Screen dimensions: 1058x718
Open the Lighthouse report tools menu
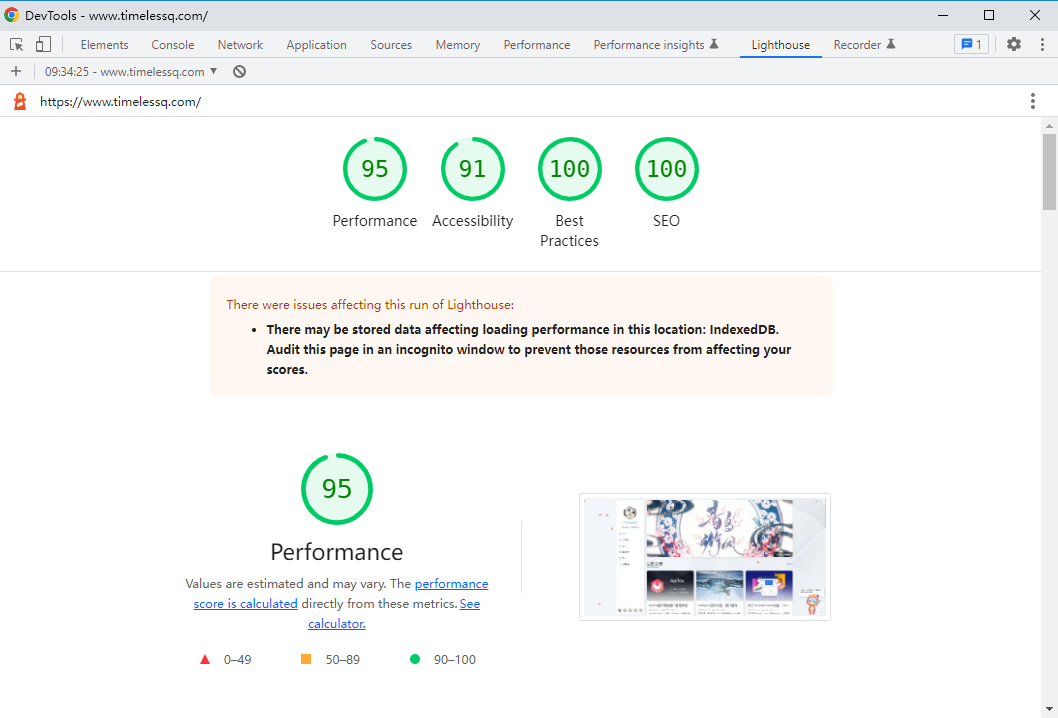(x=1032, y=101)
